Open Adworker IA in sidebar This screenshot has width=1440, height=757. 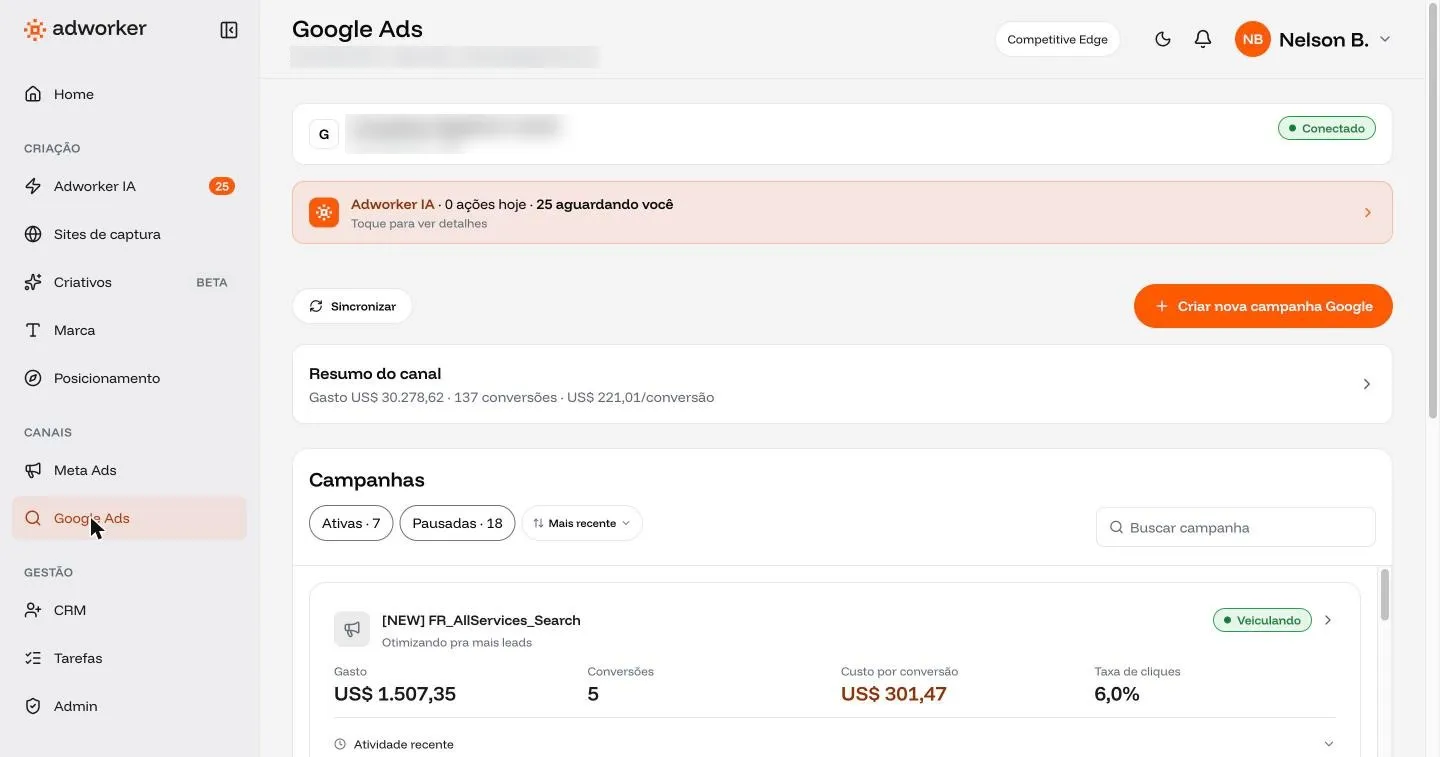click(129, 186)
